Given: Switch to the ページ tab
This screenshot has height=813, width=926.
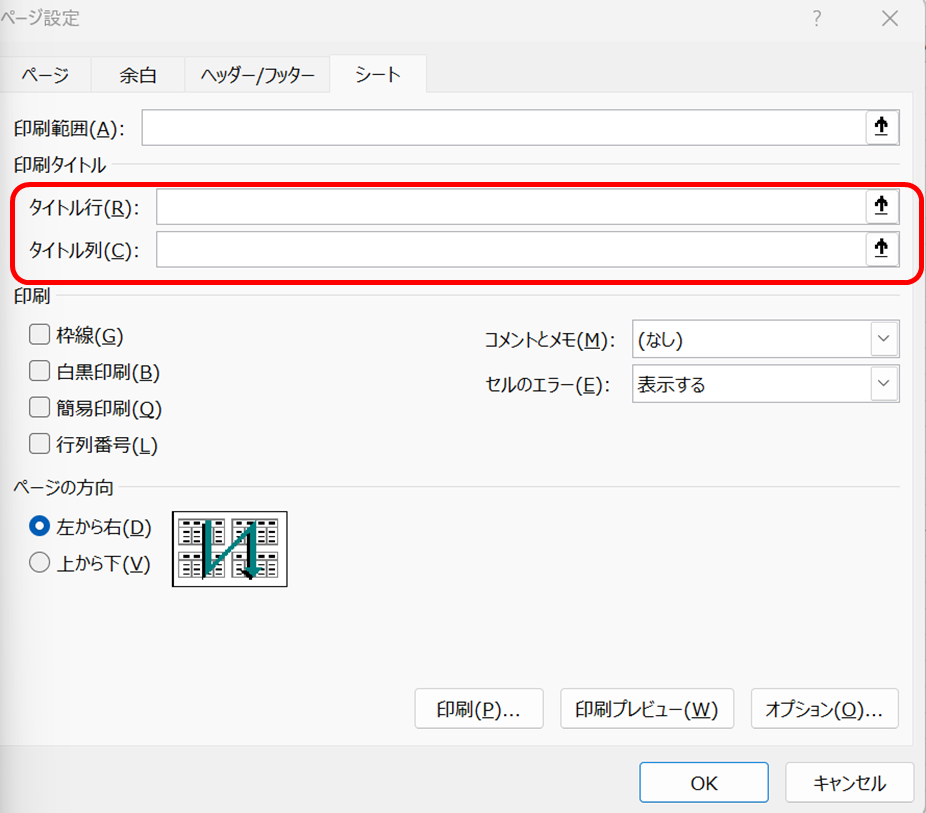Looking at the screenshot, I should point(46,75).
